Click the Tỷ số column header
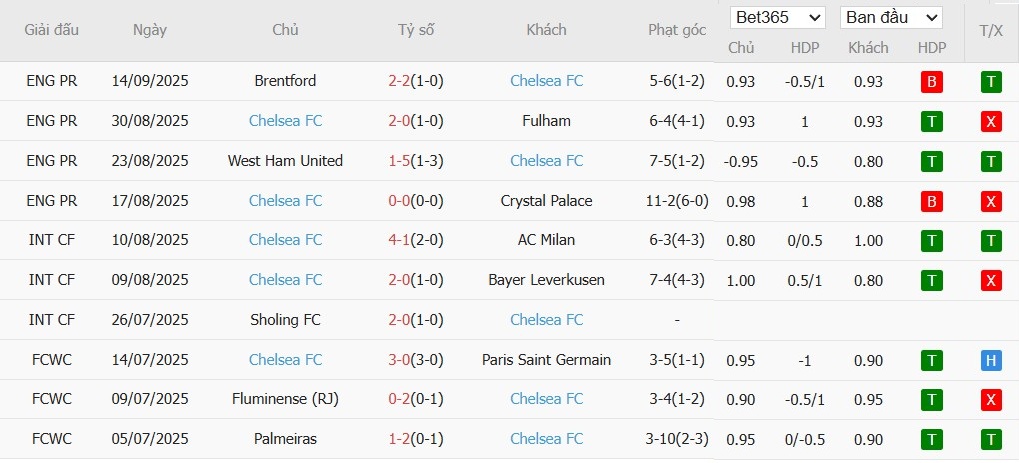 click(416, 30)
